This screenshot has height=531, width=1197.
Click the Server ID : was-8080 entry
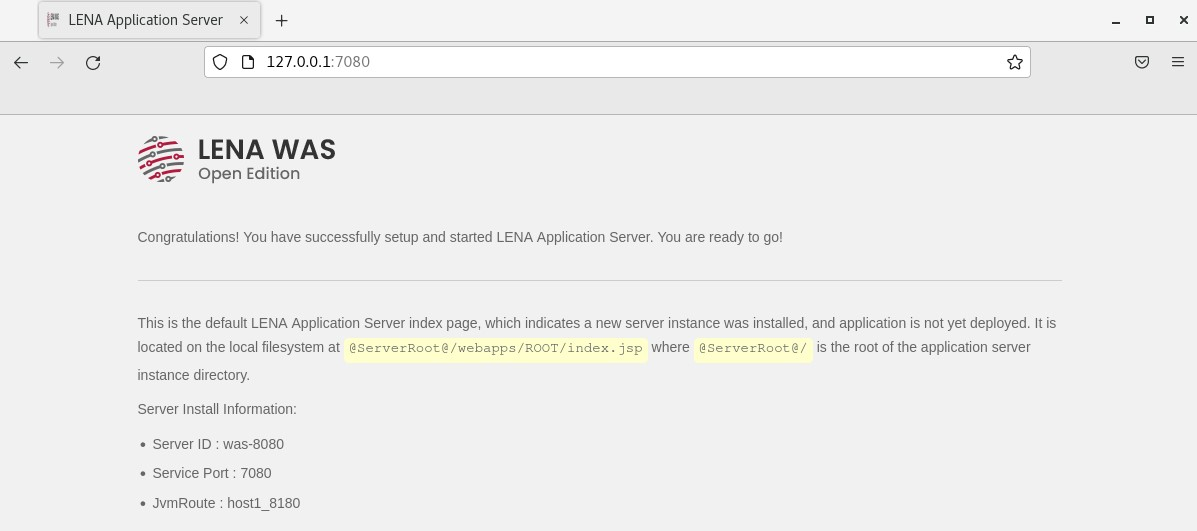pyautogui.click(x=218, y=445)
